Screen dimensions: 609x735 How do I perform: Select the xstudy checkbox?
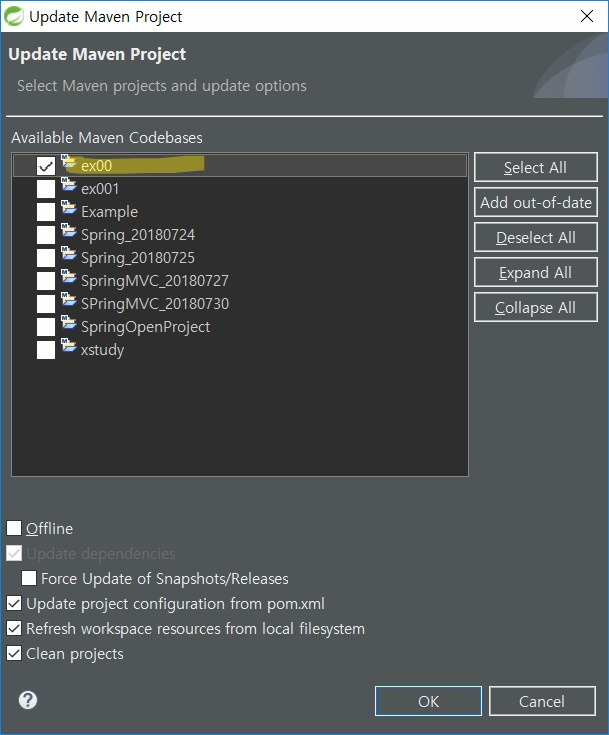click(x=46, y=350)
